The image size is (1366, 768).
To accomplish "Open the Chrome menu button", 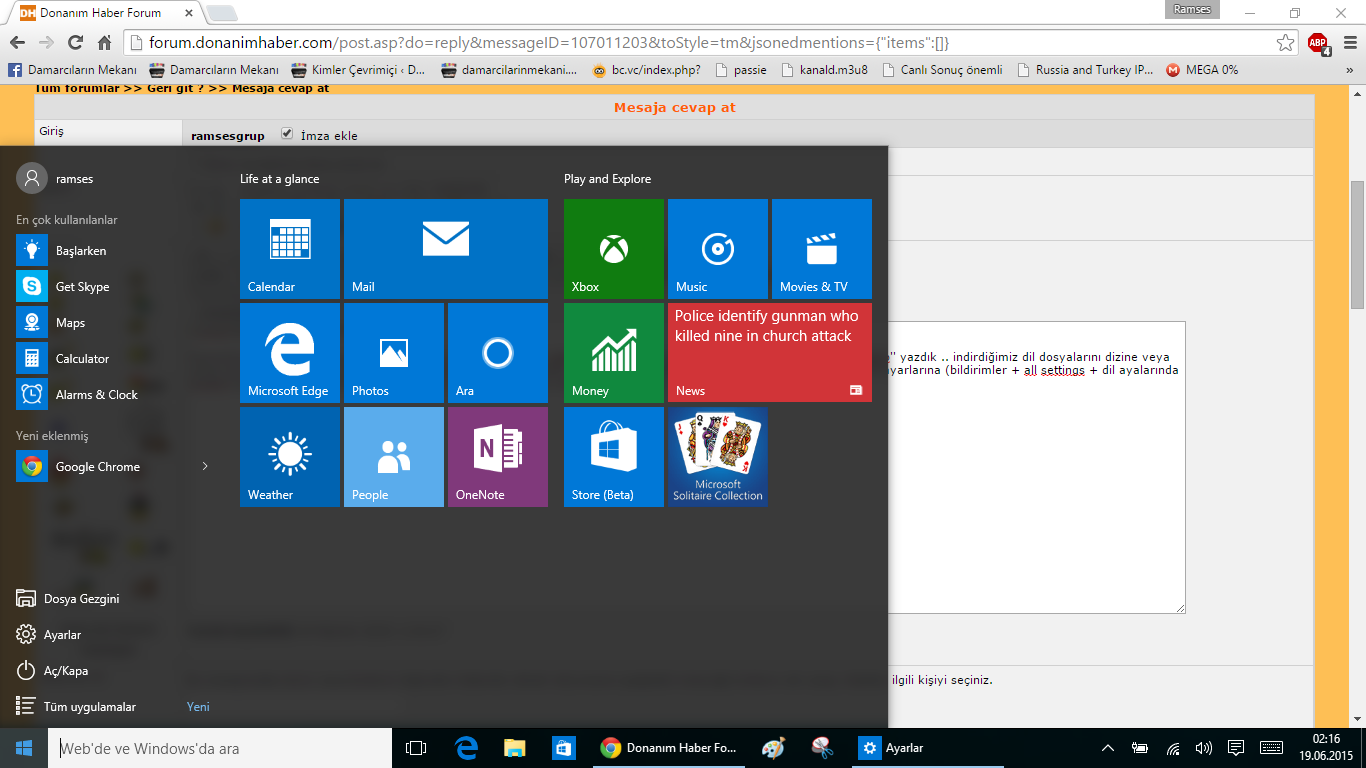I will (x=1349, y=43).
